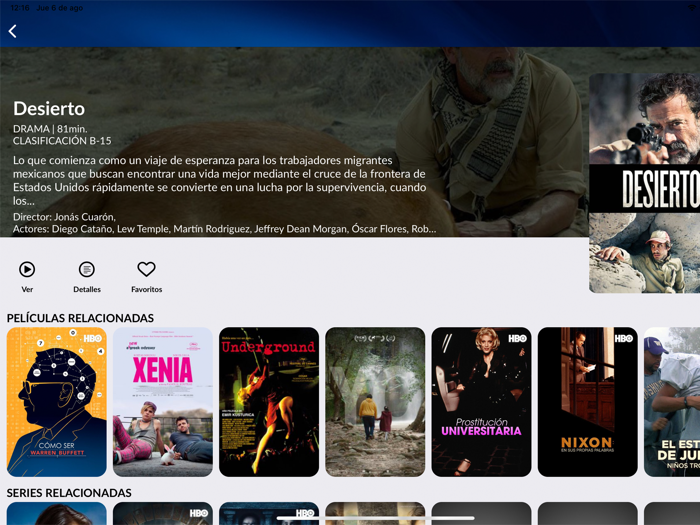The height and width of the screenshot is (525, 700).
Task: Open the Underground movie poster
Action: pyautogui.click(x=269, y=402)
